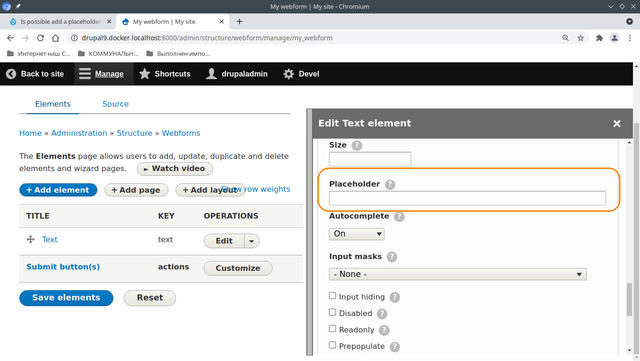This screenshot has width=640, height=361.
Task: Open help for Input hiding
Action: (395, 297)
